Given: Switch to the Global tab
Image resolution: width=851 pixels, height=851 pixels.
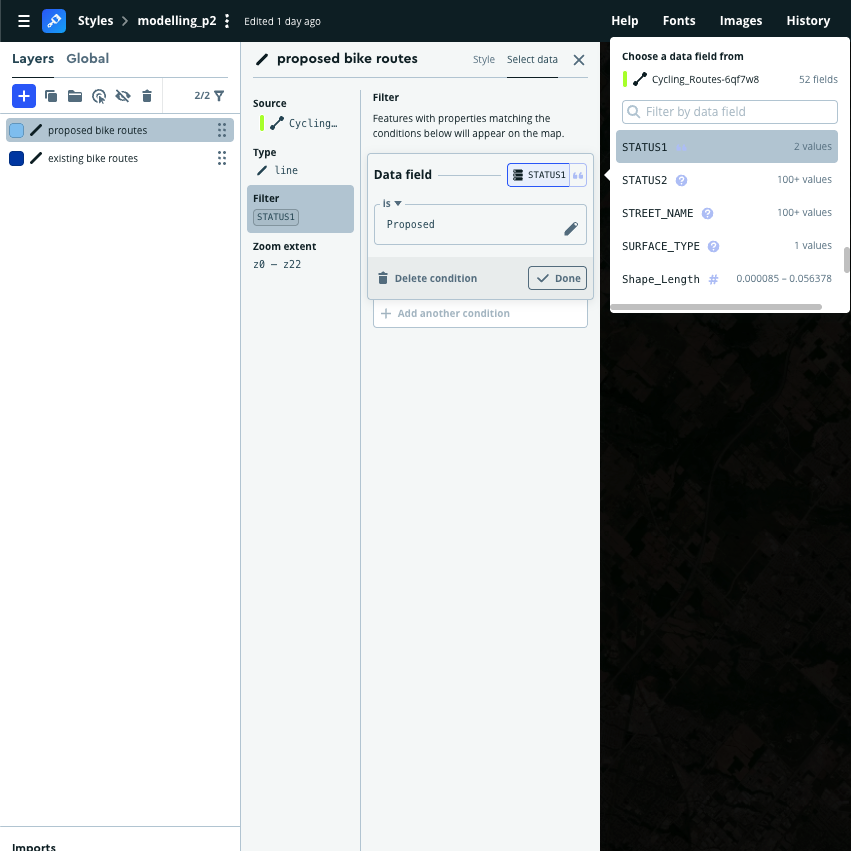Looking at the screenshot, I should pyautogui.click(x=87, y=59).
